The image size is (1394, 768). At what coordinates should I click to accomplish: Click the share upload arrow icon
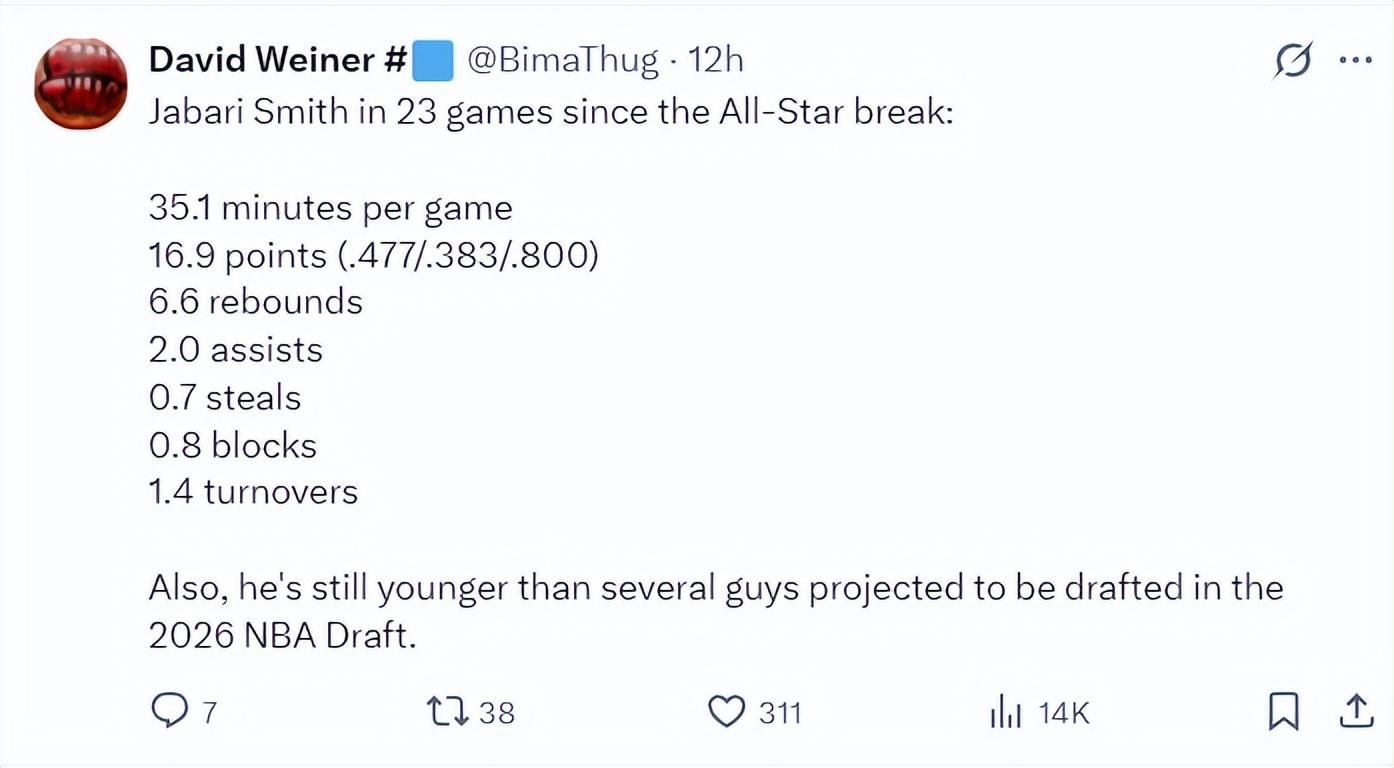[x=1355, y=712]
